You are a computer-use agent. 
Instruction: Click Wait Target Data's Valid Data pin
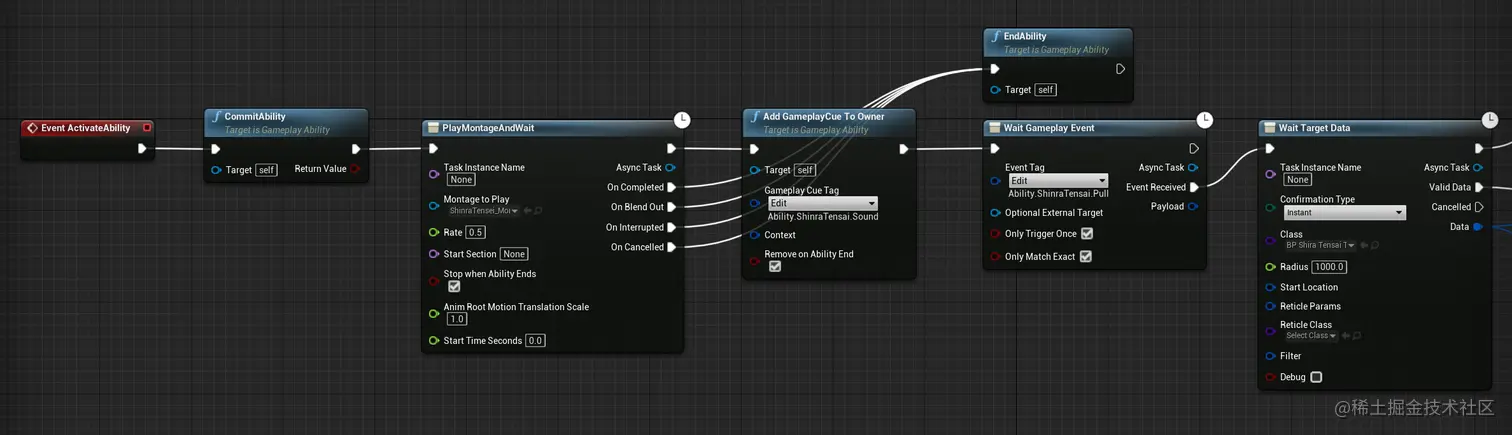click(x=1479, y=187)
